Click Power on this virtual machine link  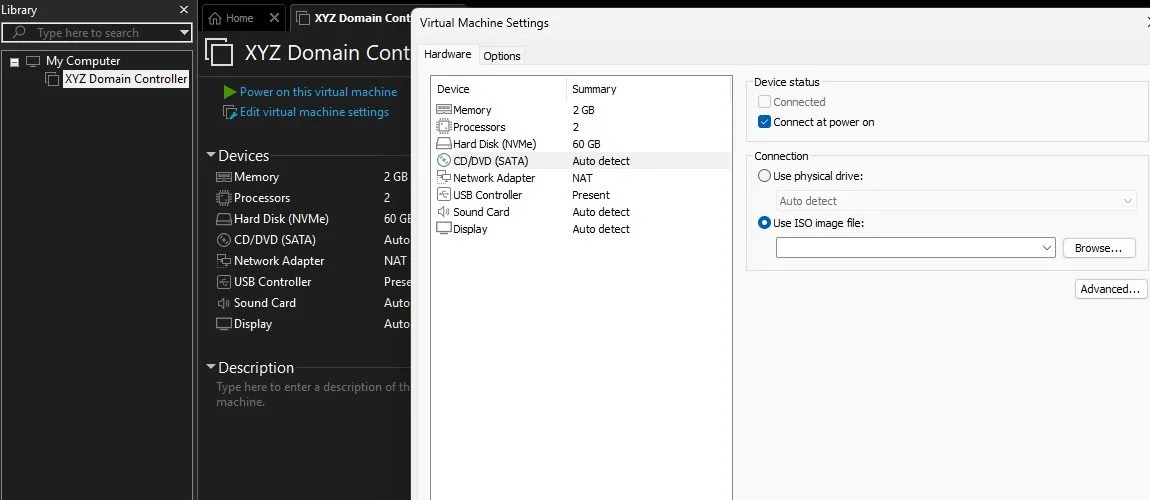point(318,92)
